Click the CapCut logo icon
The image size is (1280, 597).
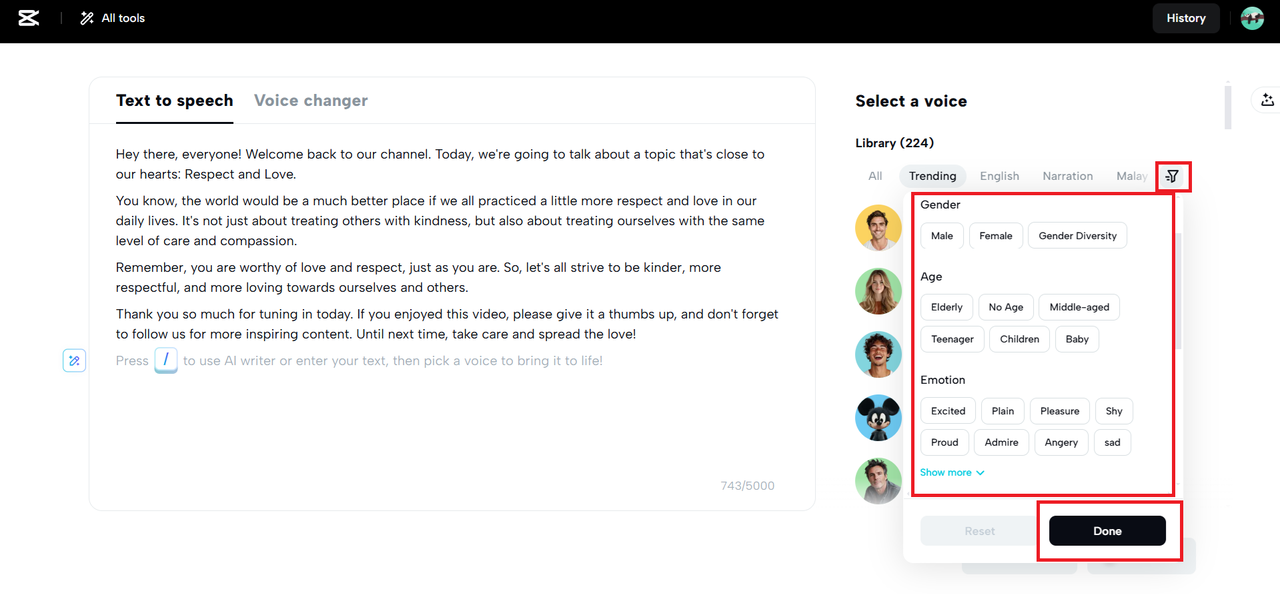[28, 18]
